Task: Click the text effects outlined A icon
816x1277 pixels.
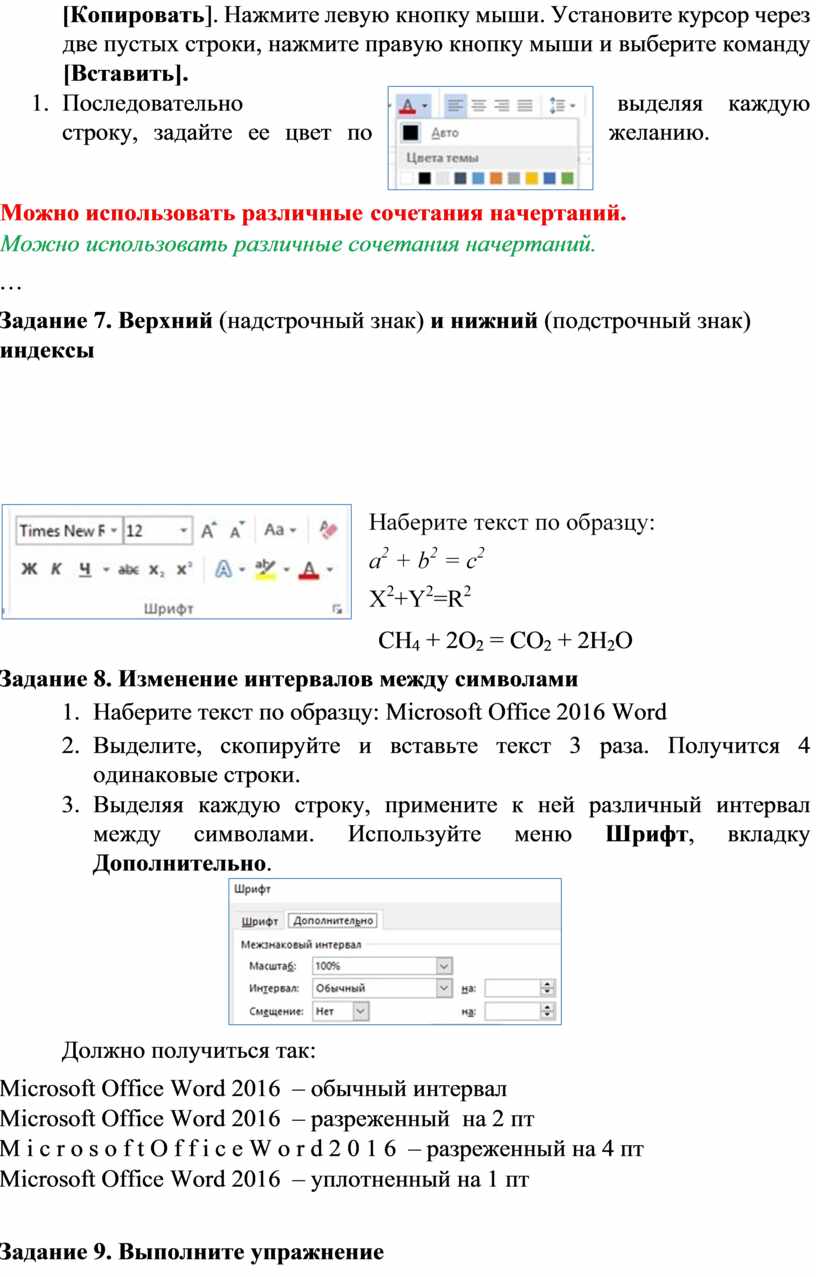Action: point(223,569)
